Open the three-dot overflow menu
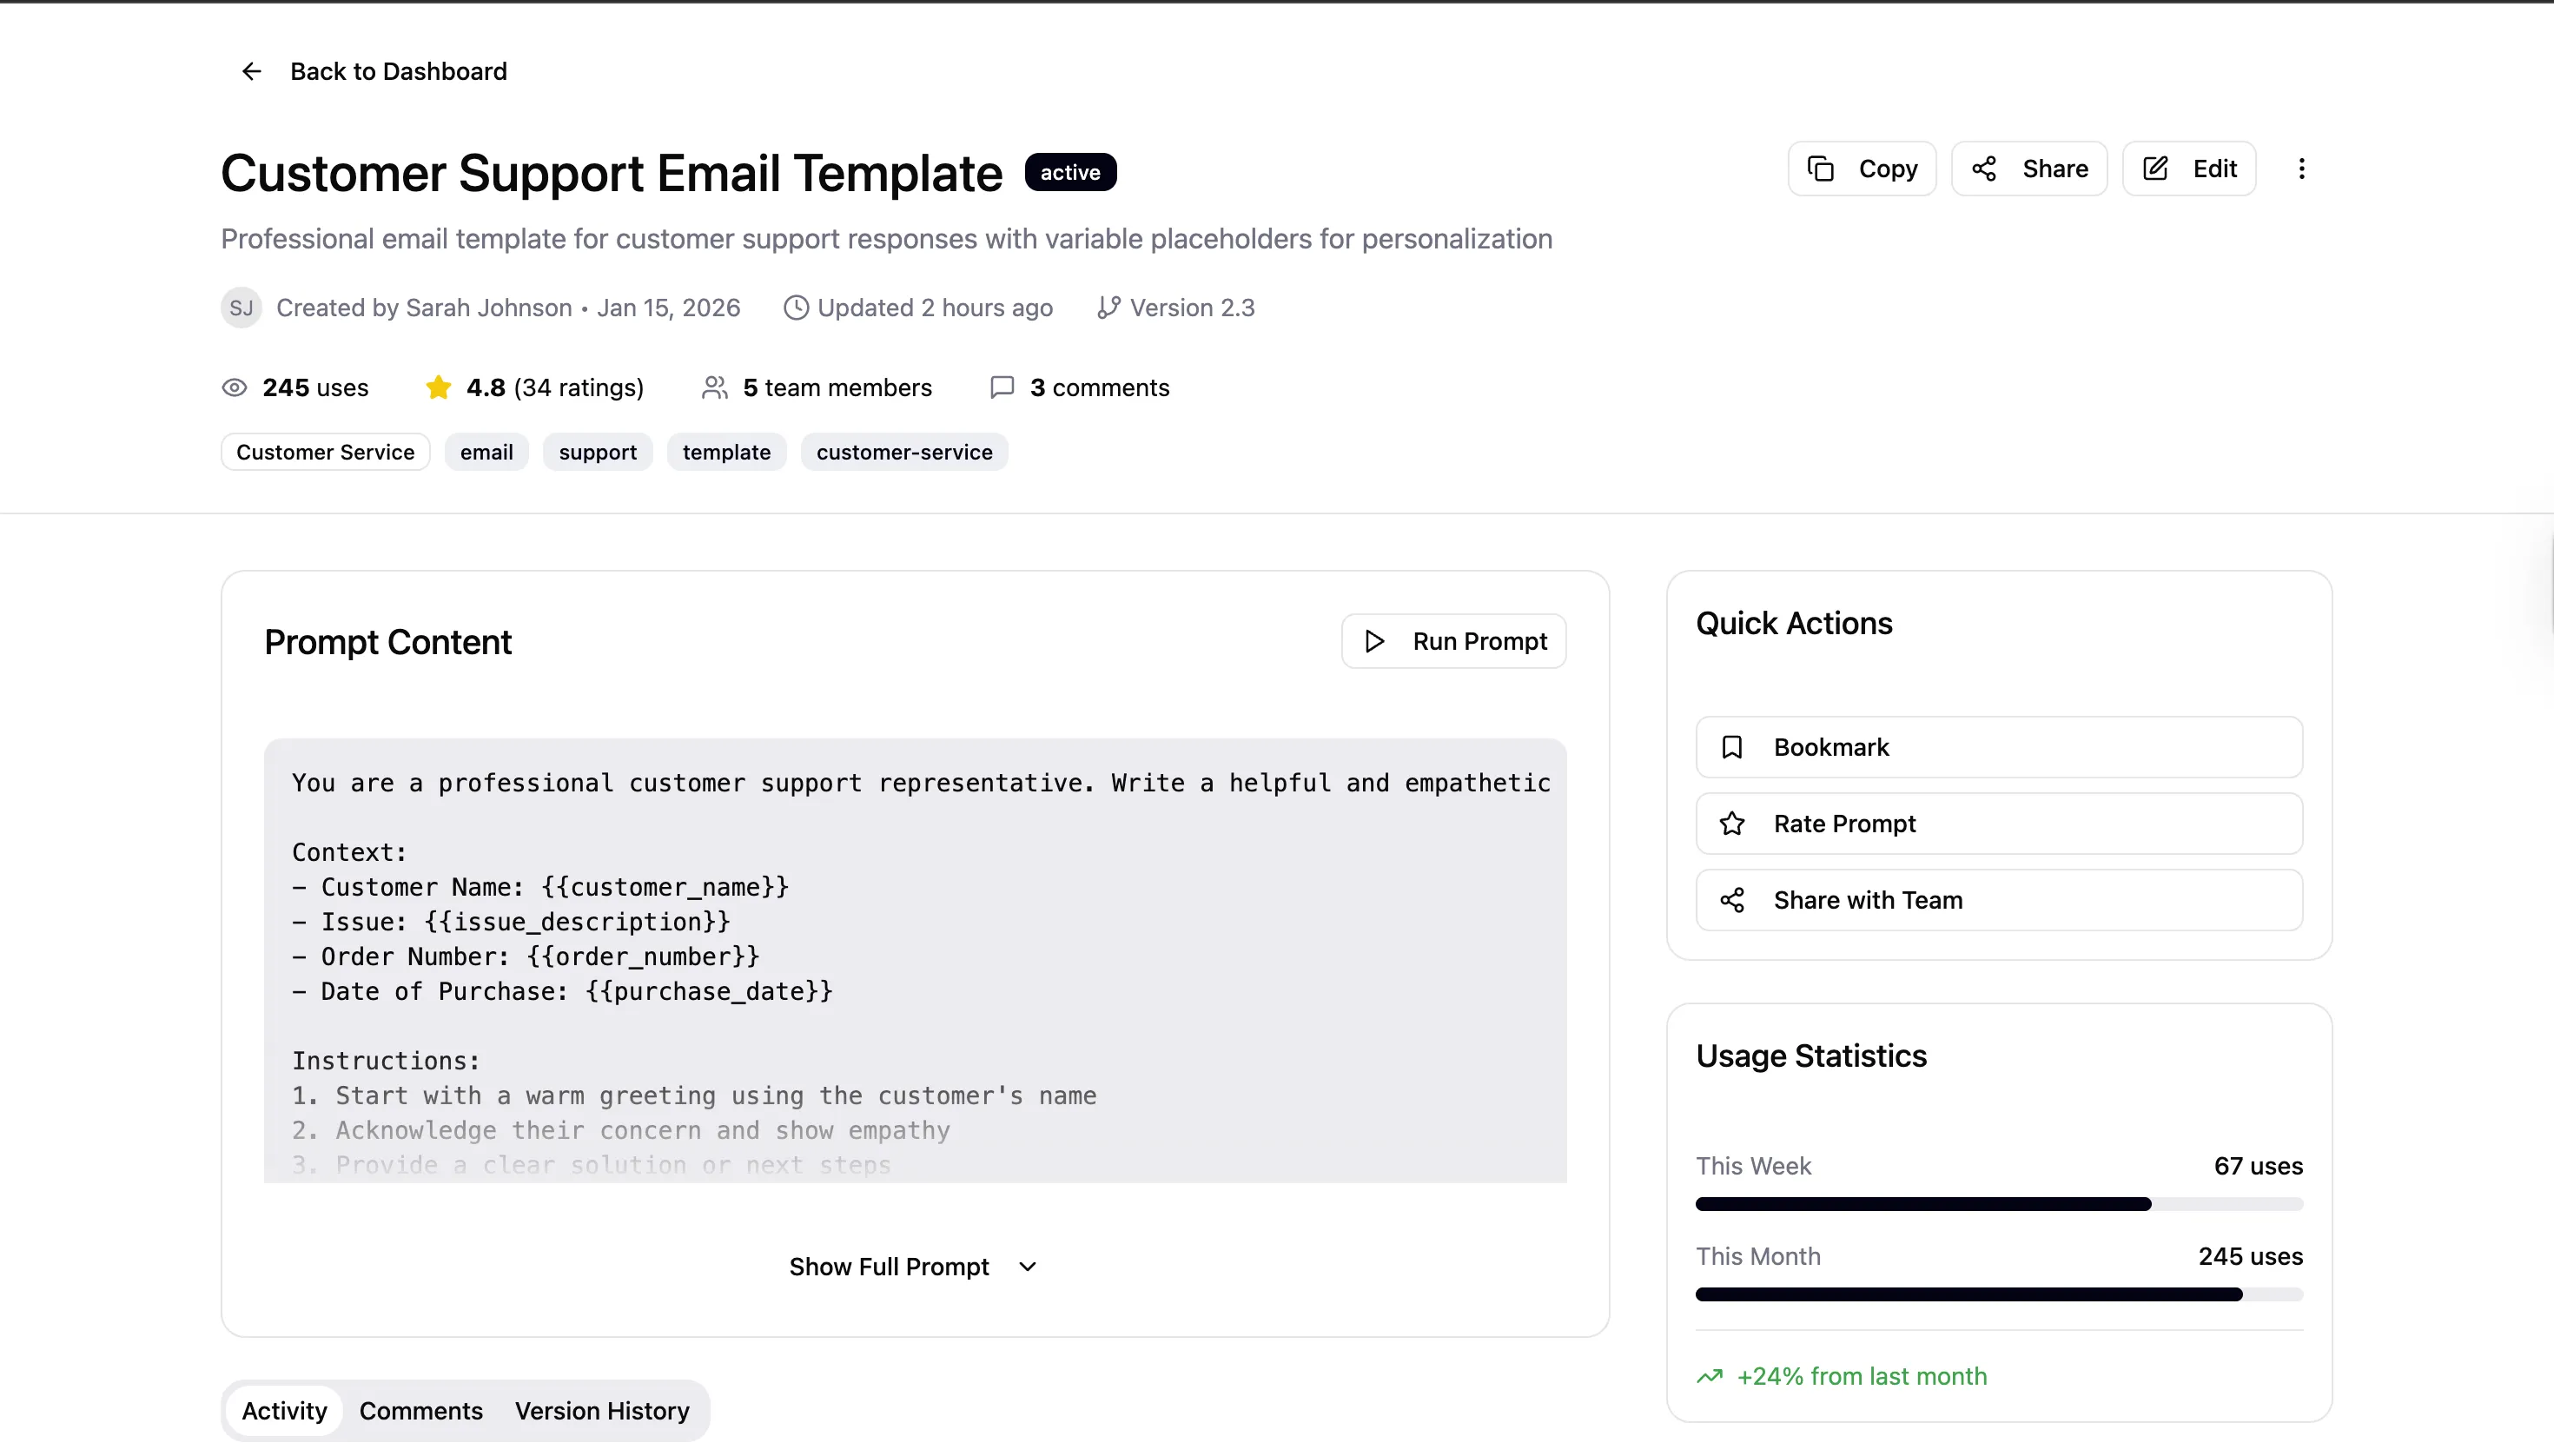 pyautogui.click(x=2303, y=168)
